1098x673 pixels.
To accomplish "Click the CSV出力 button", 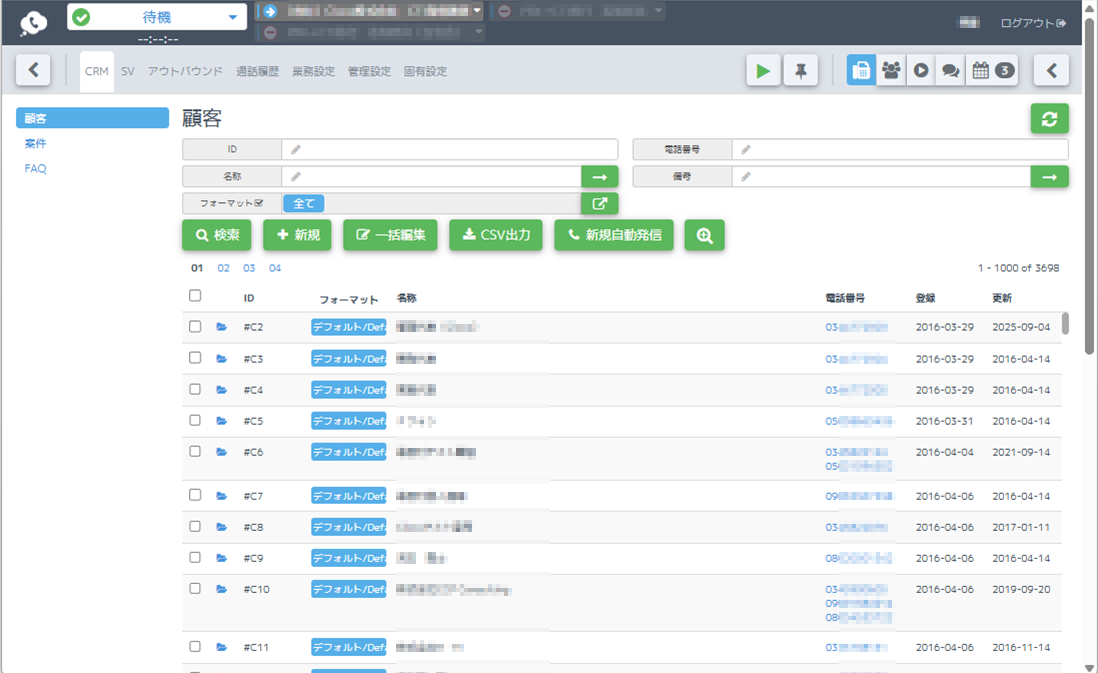I will pos(496,235).
